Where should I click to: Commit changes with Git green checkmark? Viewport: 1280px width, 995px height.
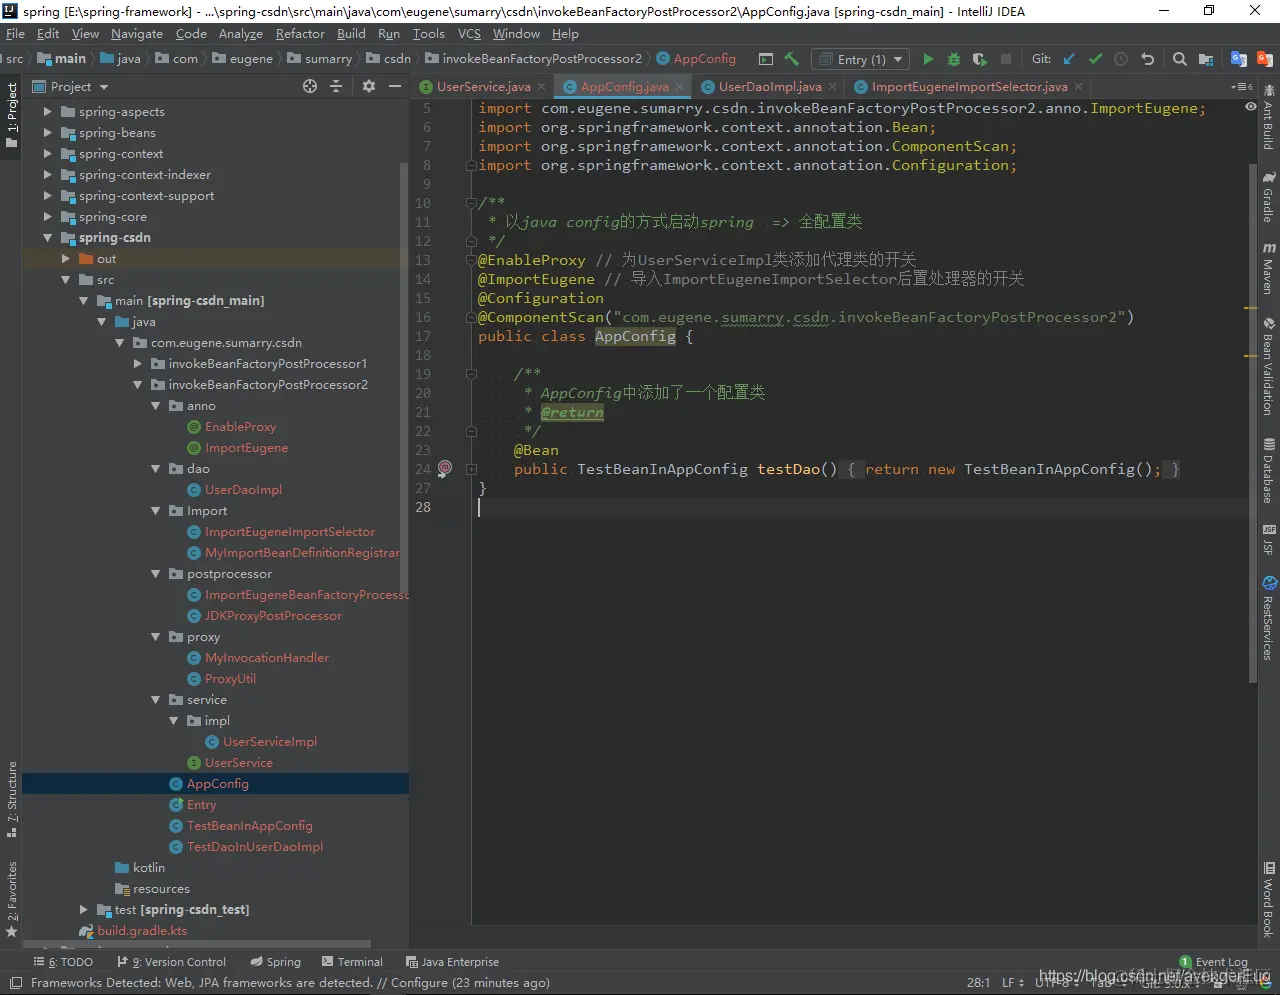[x=1095, y=59]
